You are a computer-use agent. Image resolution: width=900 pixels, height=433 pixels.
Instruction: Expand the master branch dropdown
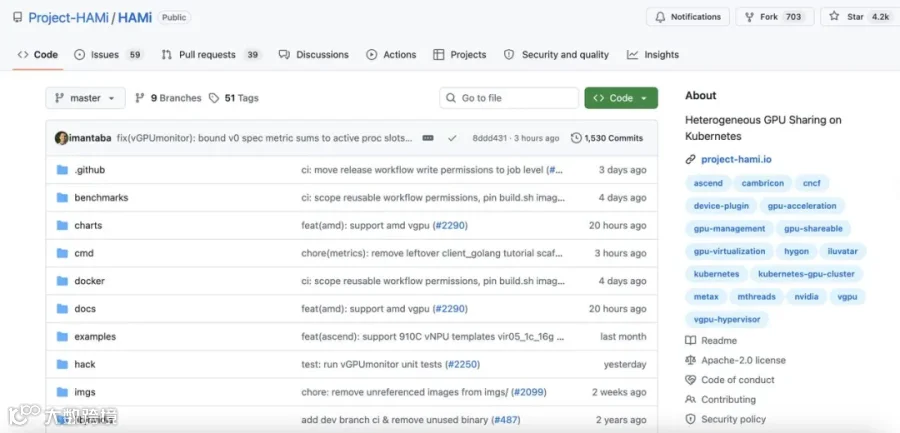[85, 98]
